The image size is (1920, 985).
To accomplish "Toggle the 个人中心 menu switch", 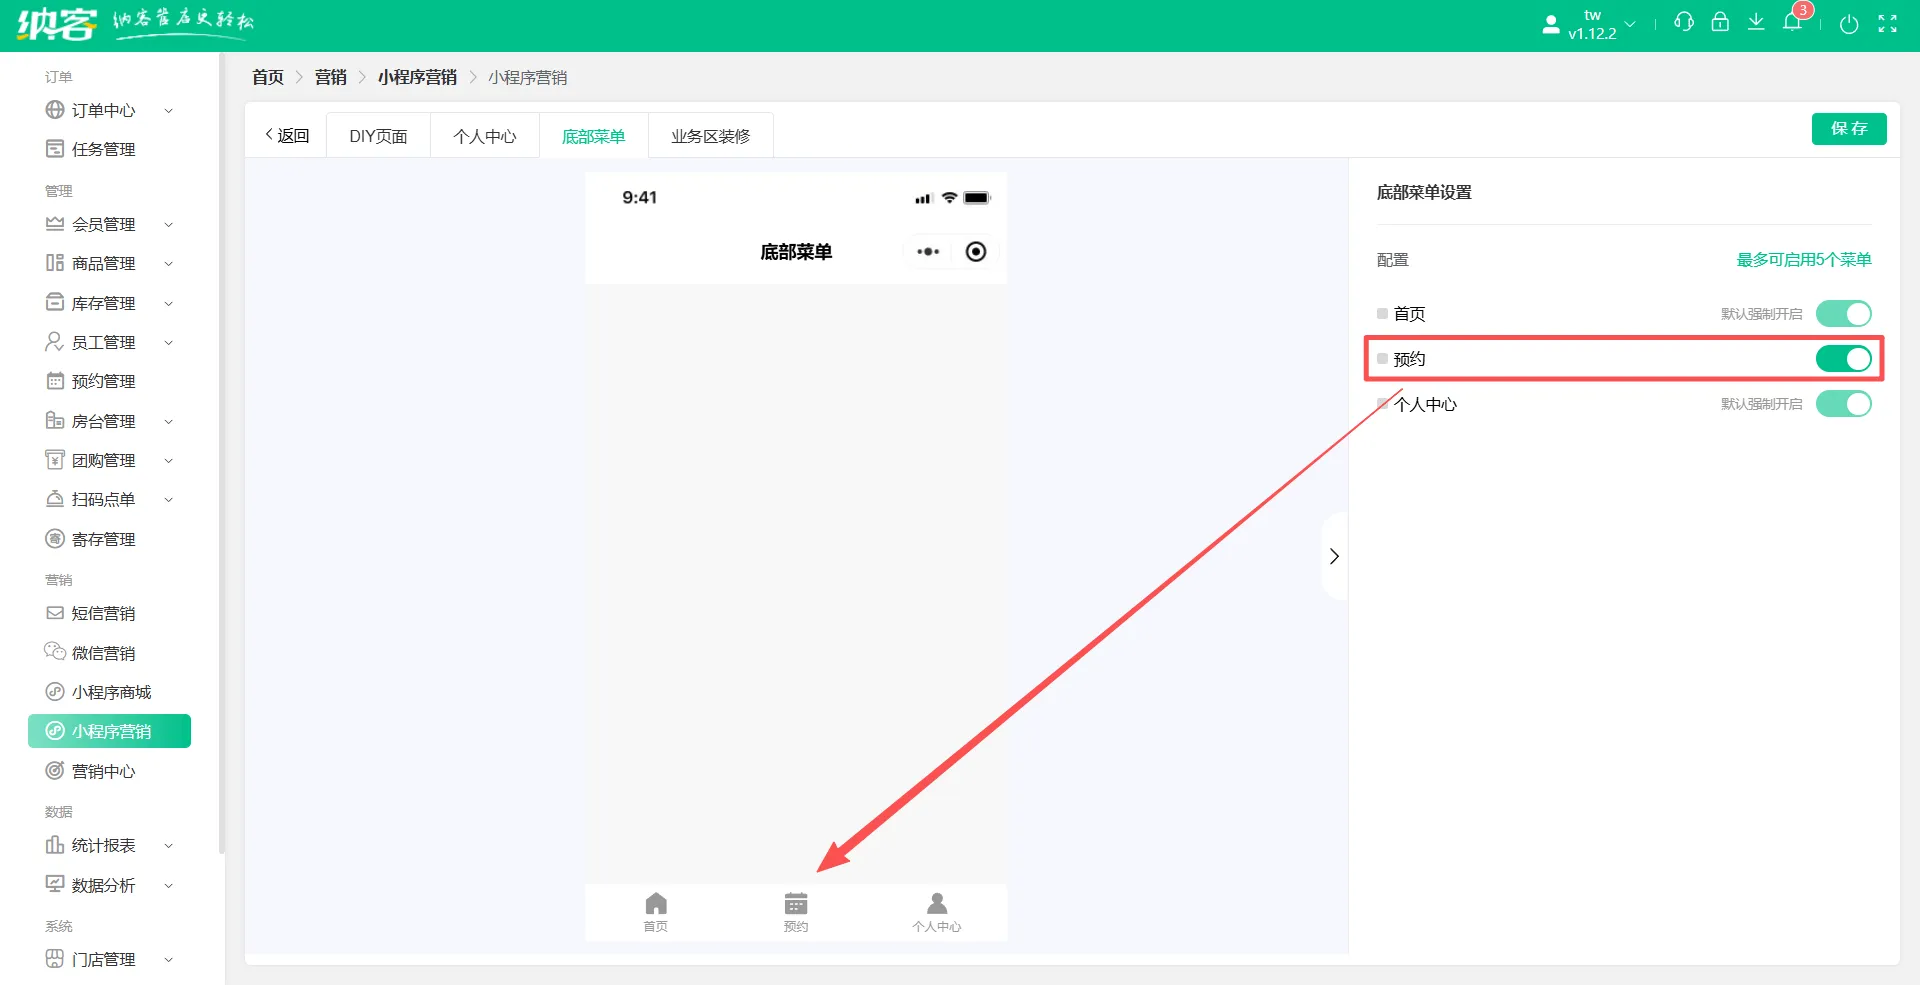I will pos(1843,404).
